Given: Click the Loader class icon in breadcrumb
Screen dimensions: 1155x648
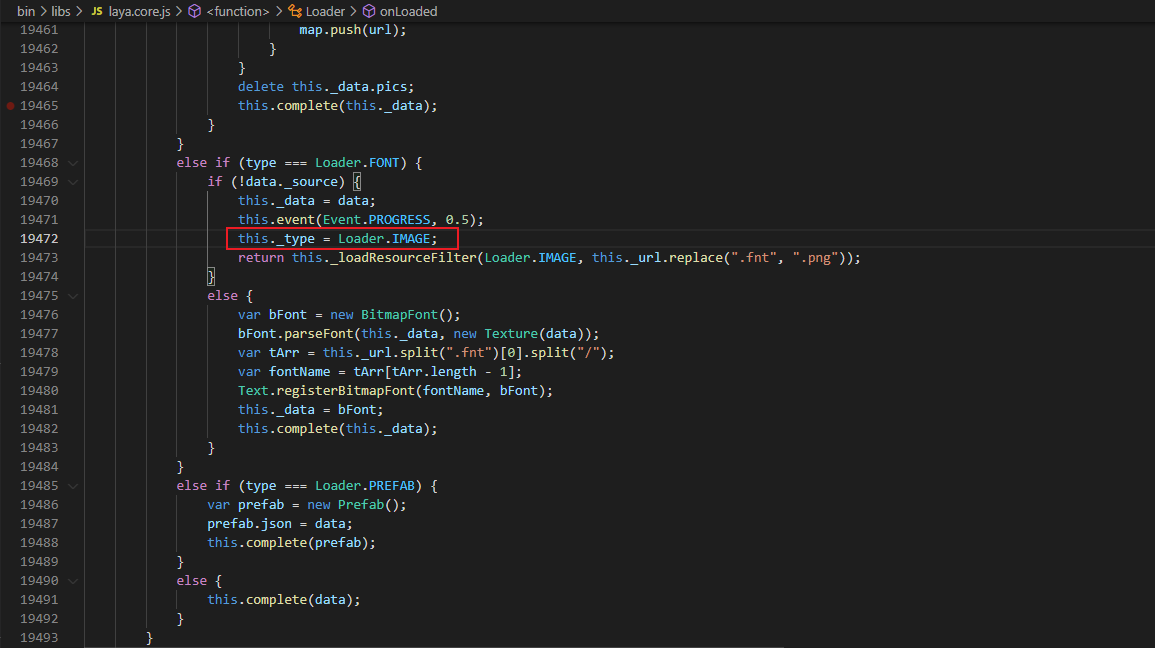Looking at the screenshot, I should (x=294, y=11).
